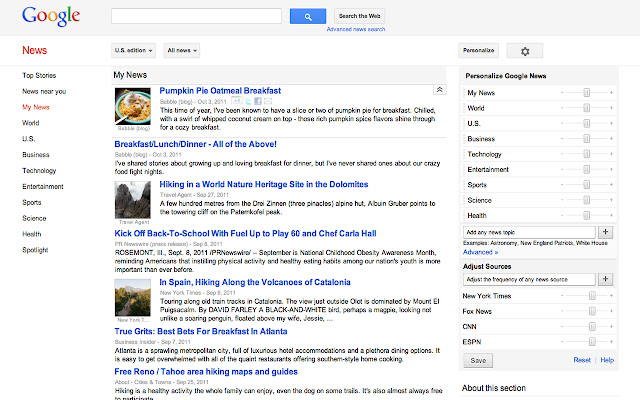Click the Dolomites mountain thumbnail image
The width and height of the screenshot is (640, 400).
coord(133,200)
